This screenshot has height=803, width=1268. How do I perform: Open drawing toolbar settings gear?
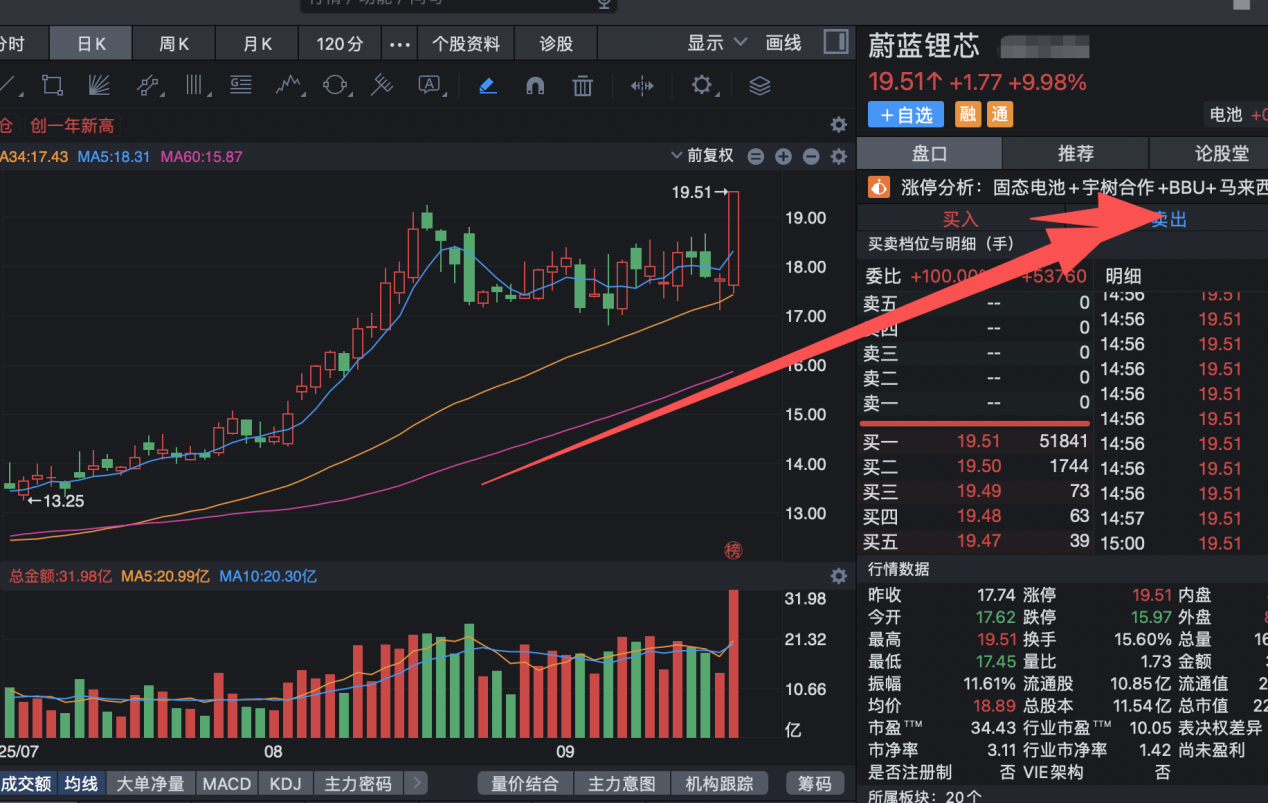[x=702, y=85]
